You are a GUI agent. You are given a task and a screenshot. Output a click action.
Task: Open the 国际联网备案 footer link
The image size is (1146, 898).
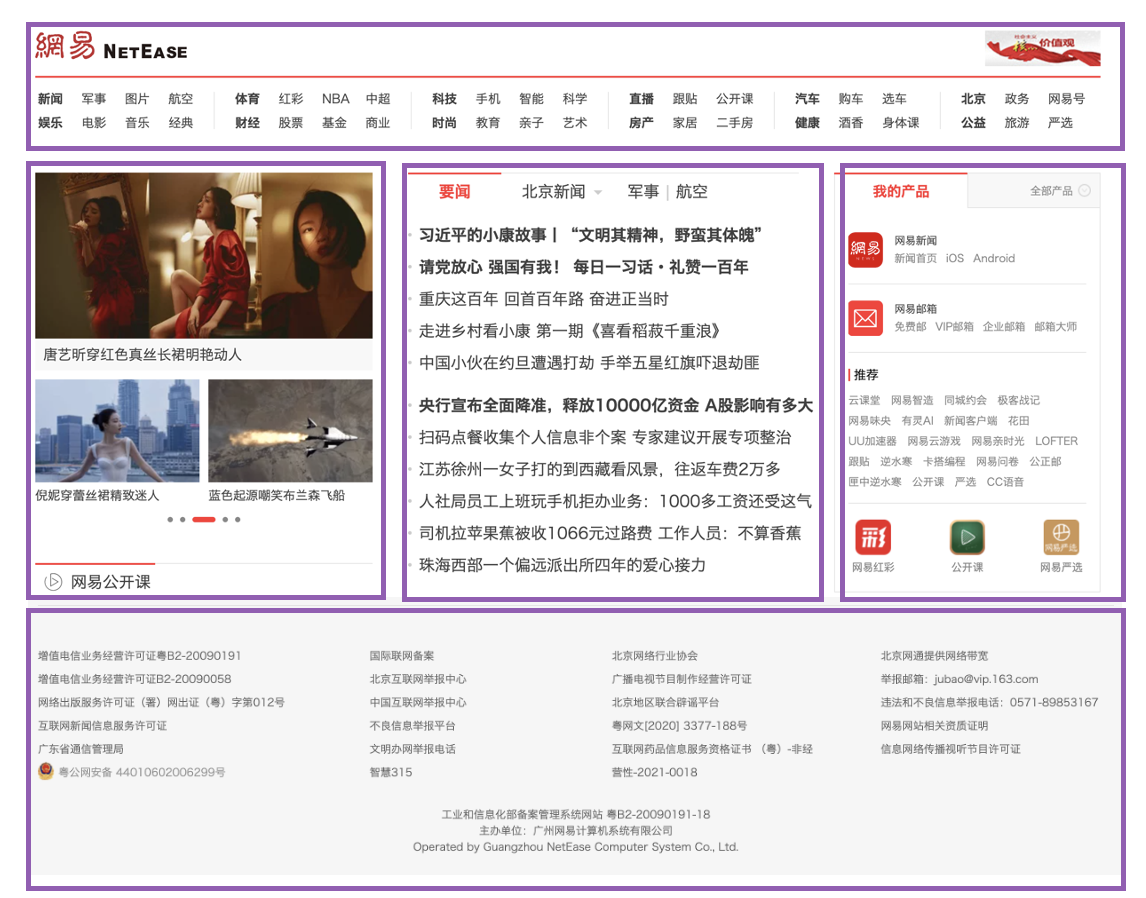pyautogui.click(x=402, y=656)
